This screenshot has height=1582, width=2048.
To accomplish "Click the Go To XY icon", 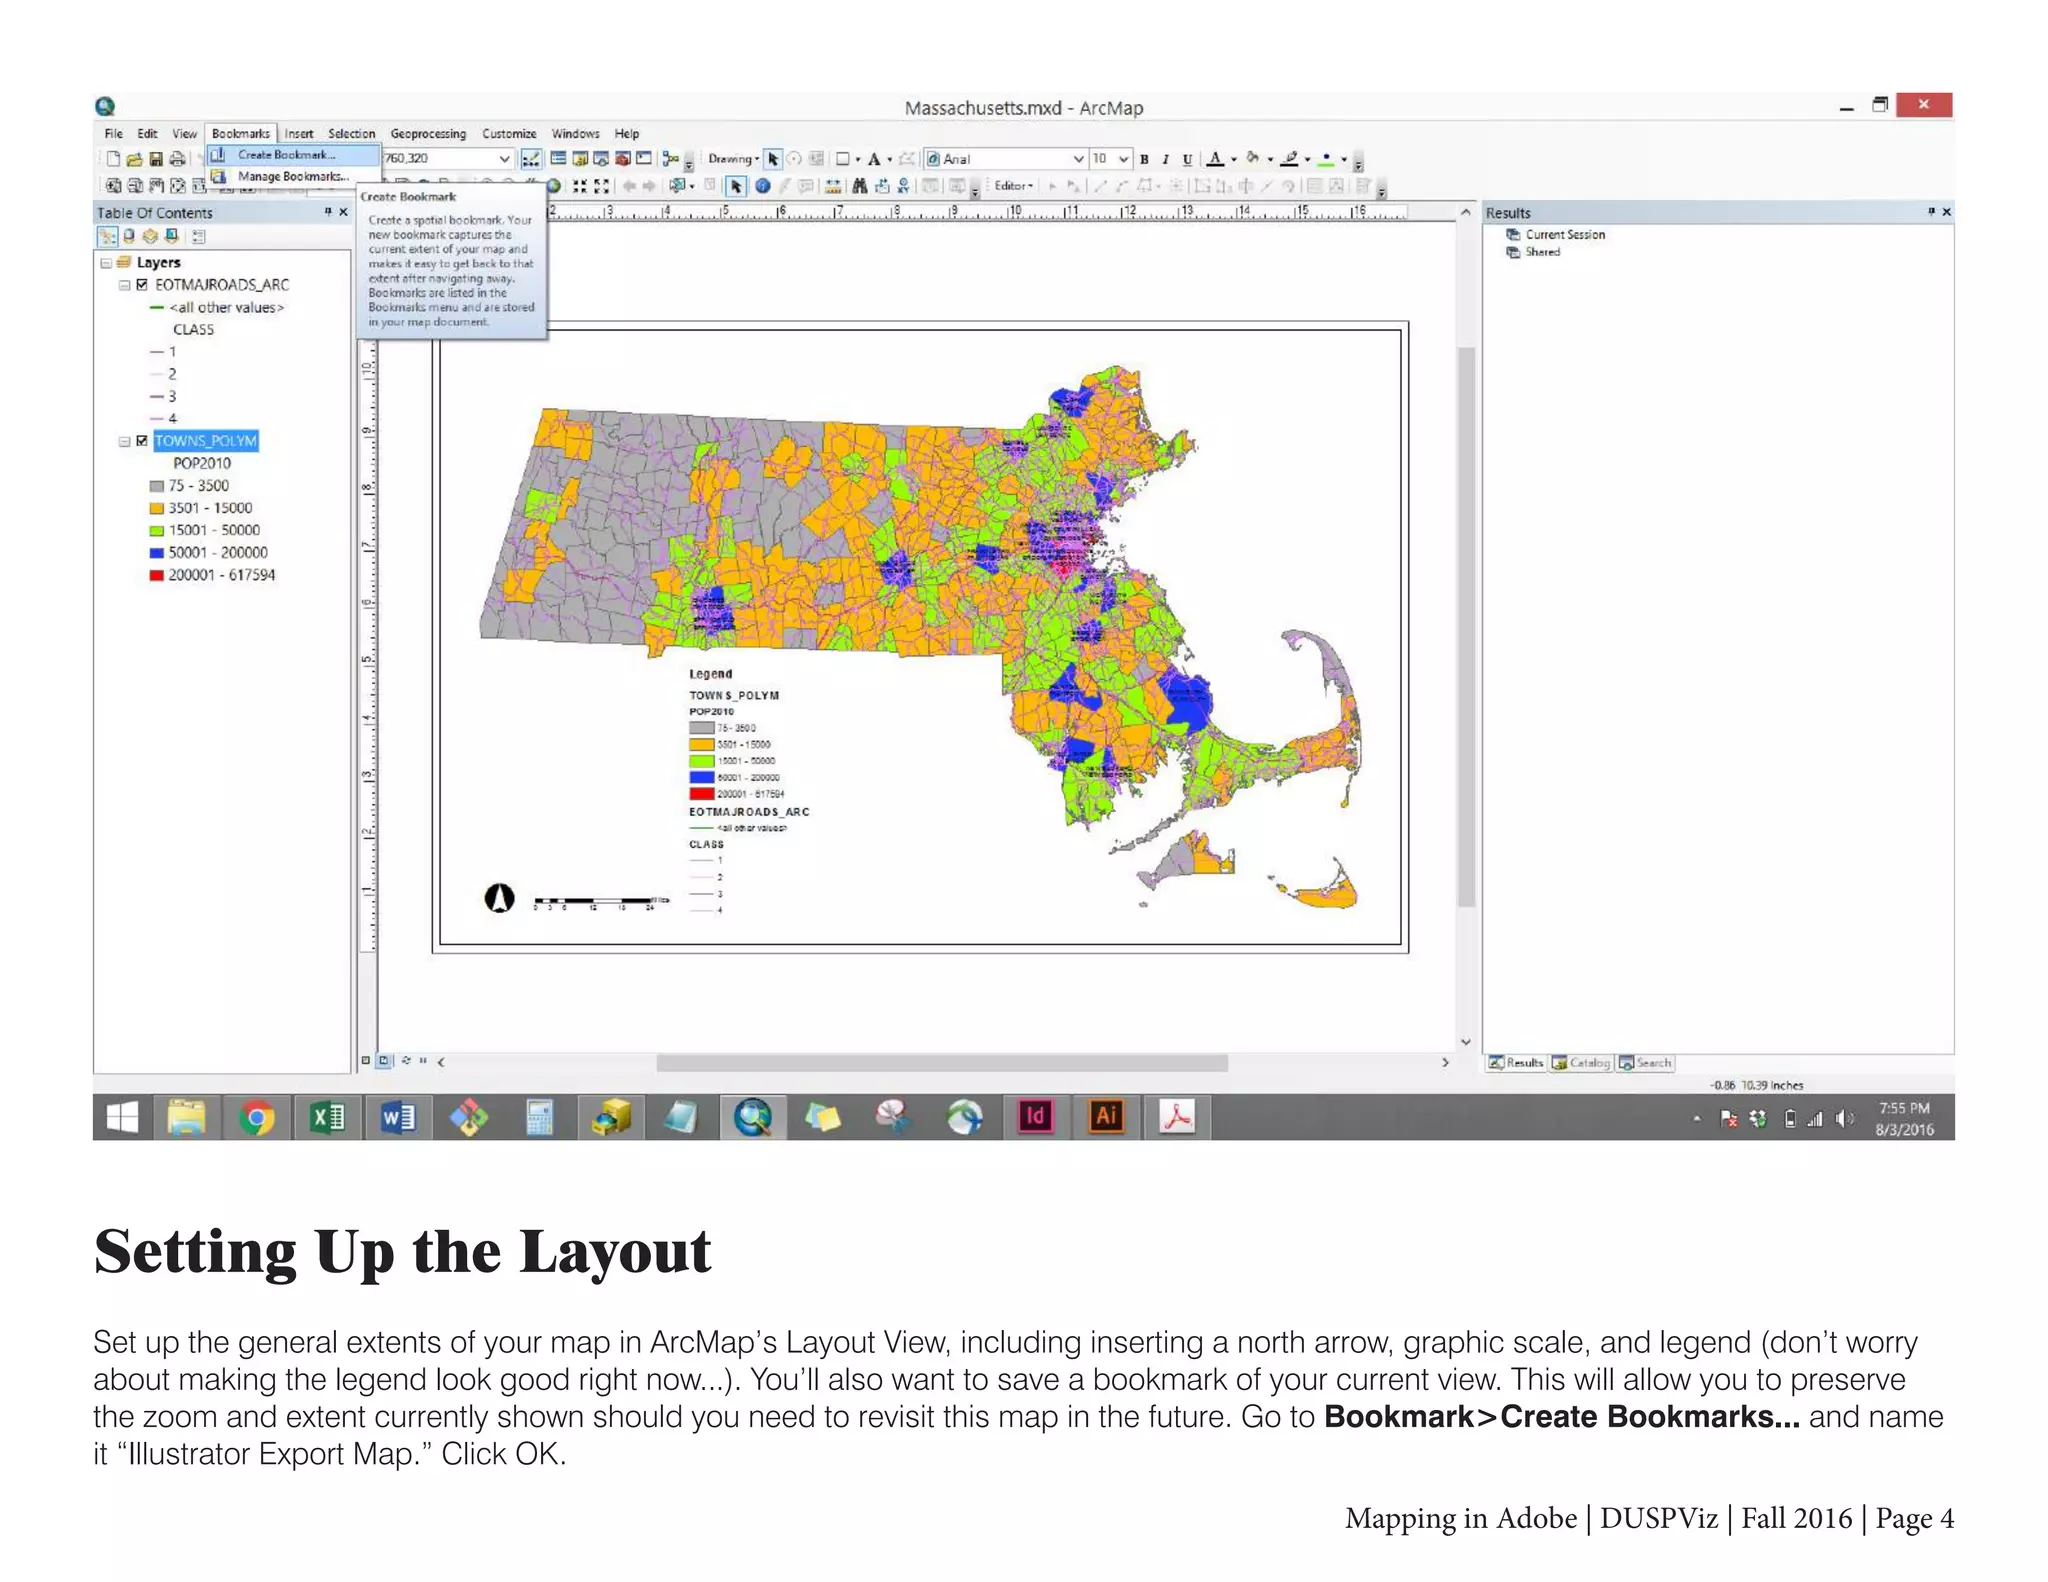I will [903, 186].
